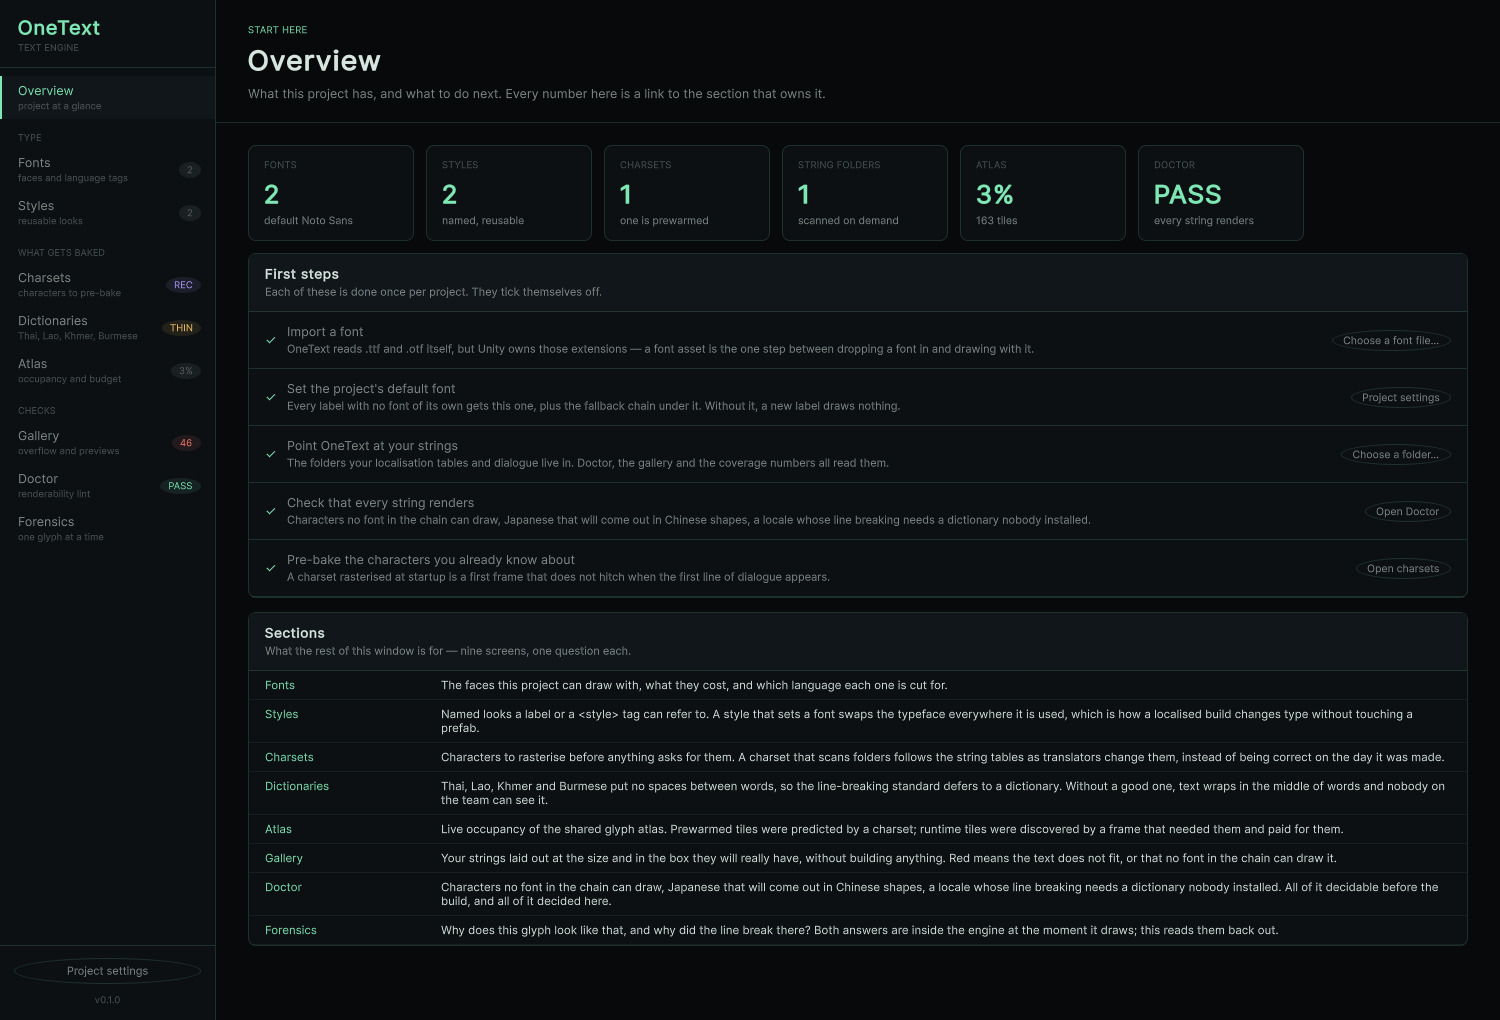The width and height of the screenshot is (1500, 1020).
Task: Click the Choose a folder… button
Action: 1395,455
